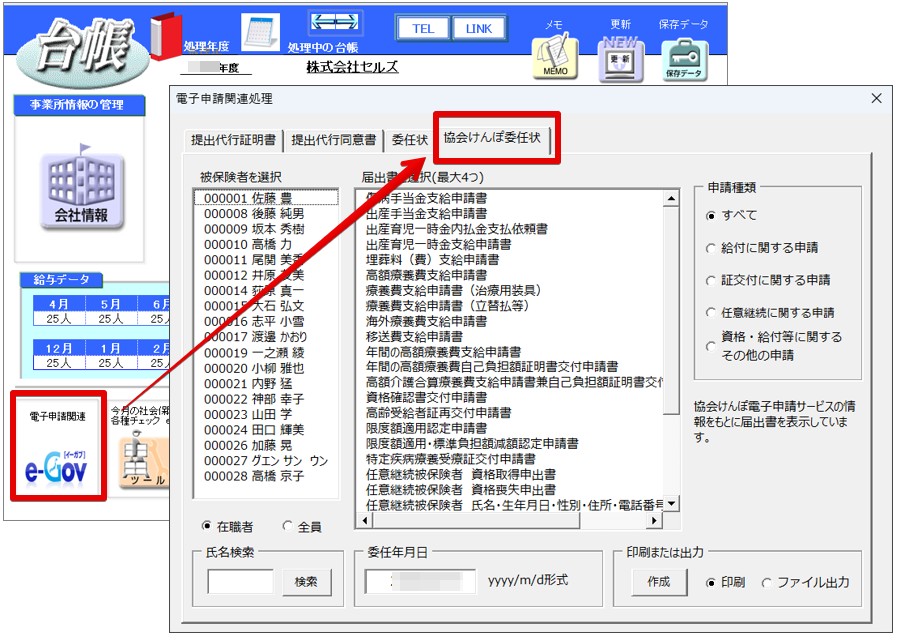Select insured person 000008 後藤 純男
The height and width of the screenshot is (640, 898).
(x=266, y=214)
